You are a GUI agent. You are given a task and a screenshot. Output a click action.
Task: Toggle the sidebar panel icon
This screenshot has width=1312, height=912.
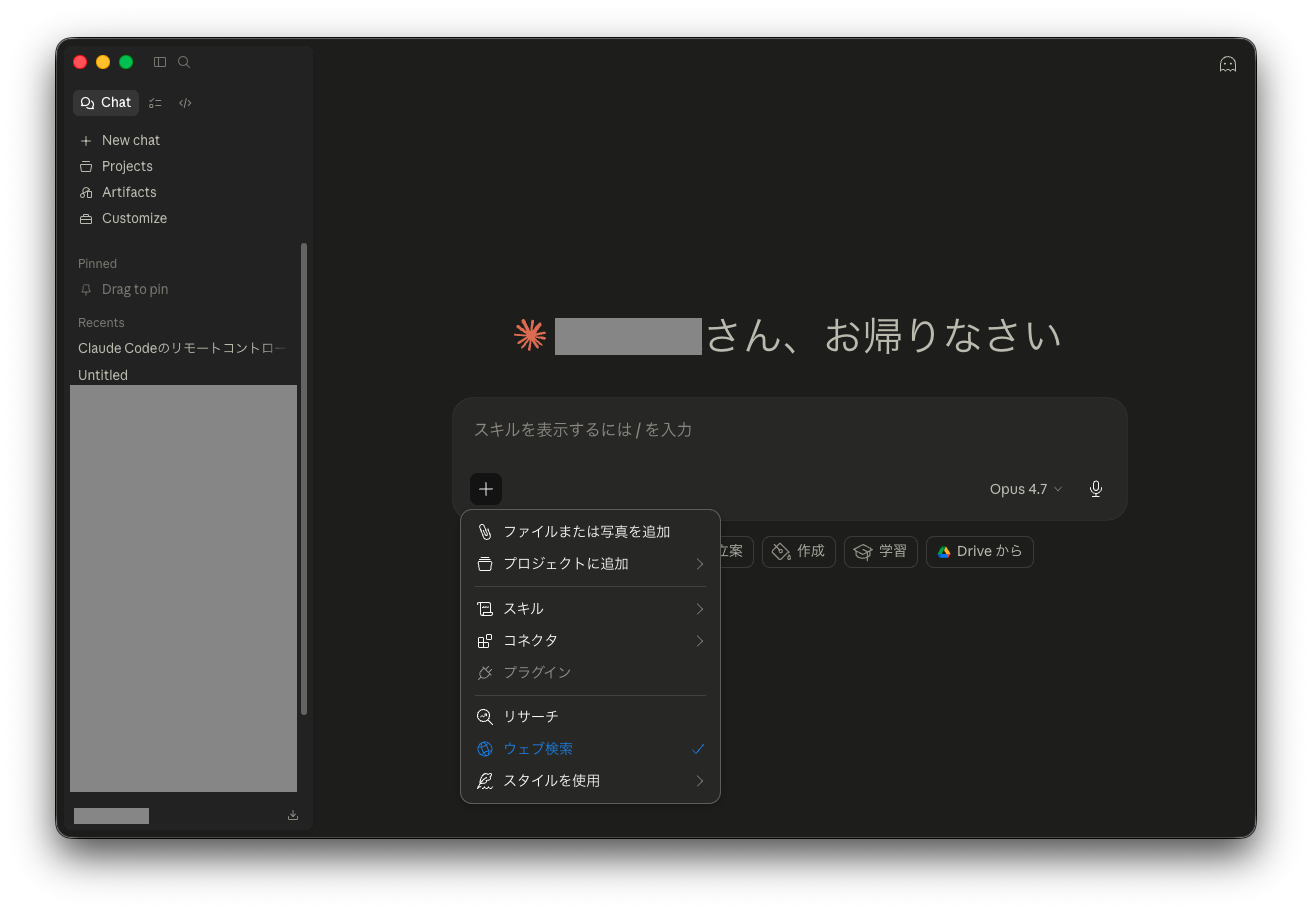click(160, 62)
